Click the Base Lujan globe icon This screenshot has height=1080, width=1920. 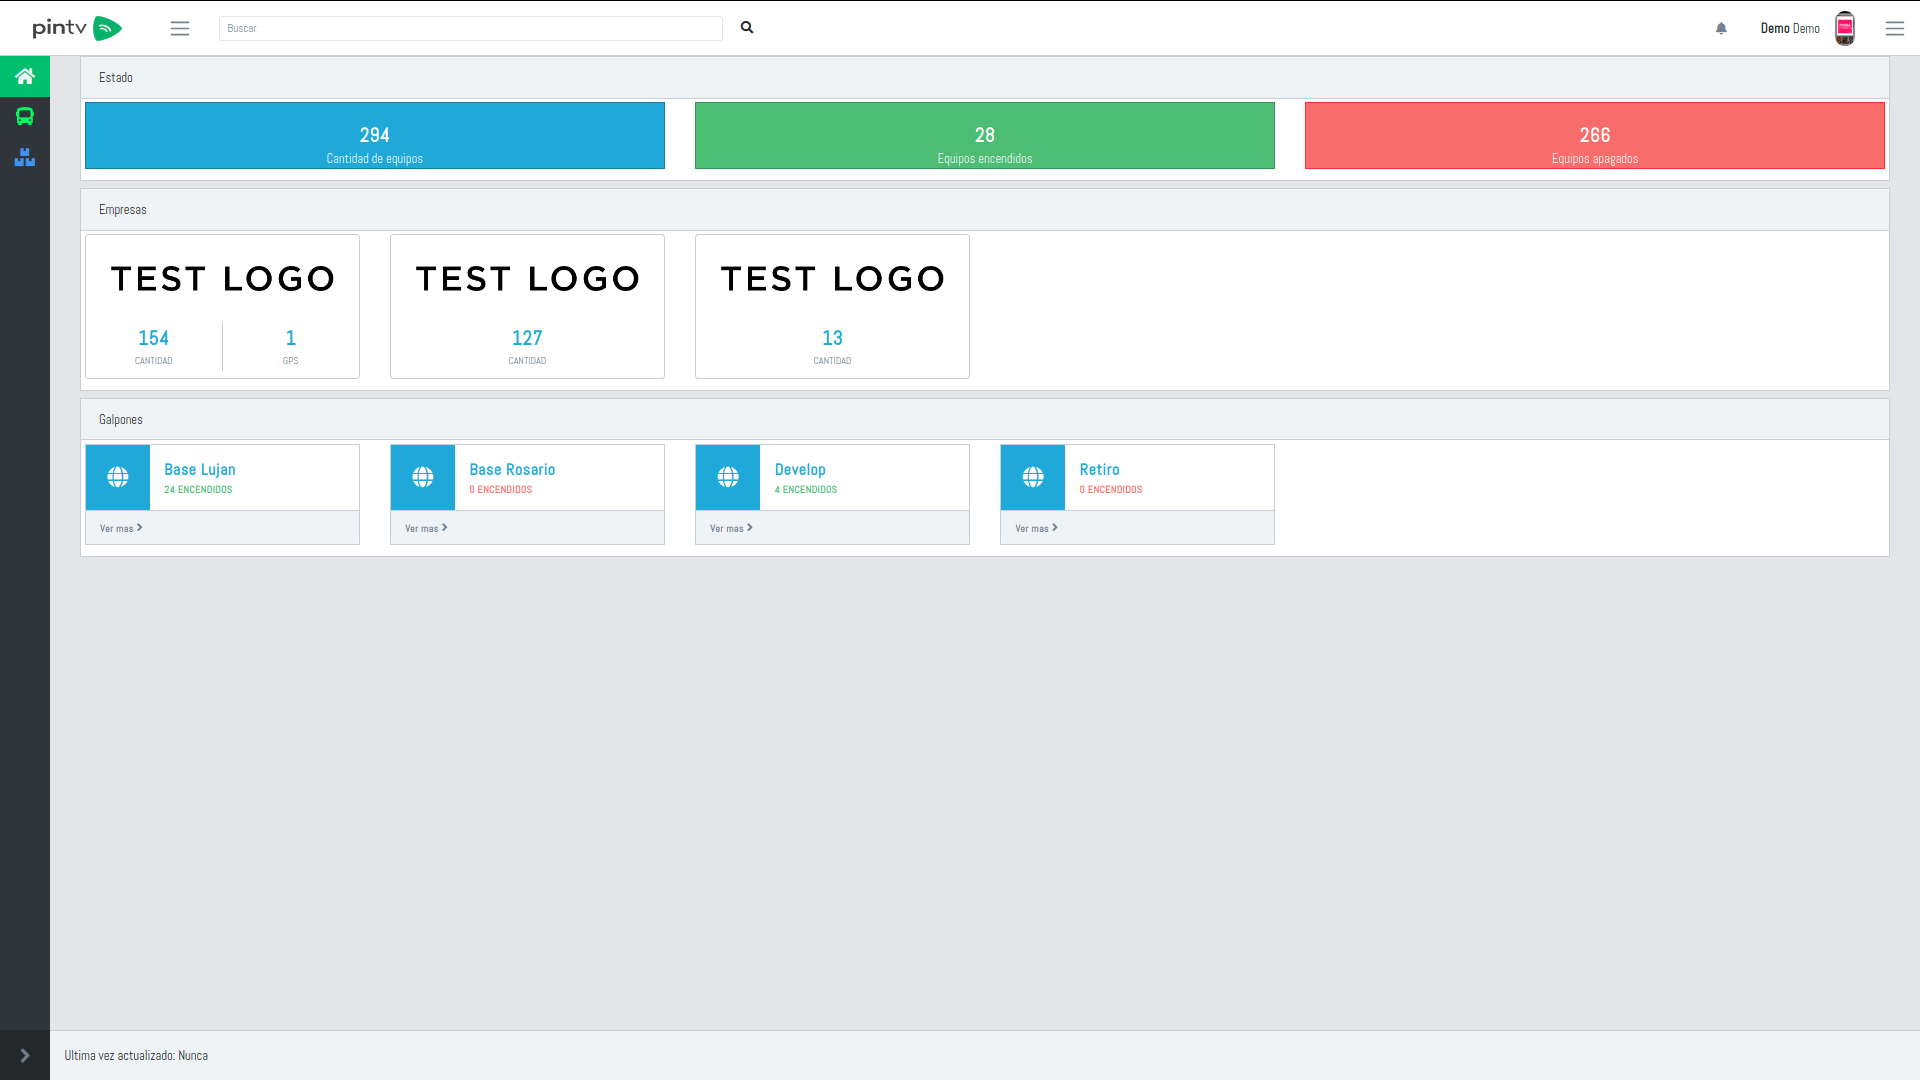(x=118, y=477)
